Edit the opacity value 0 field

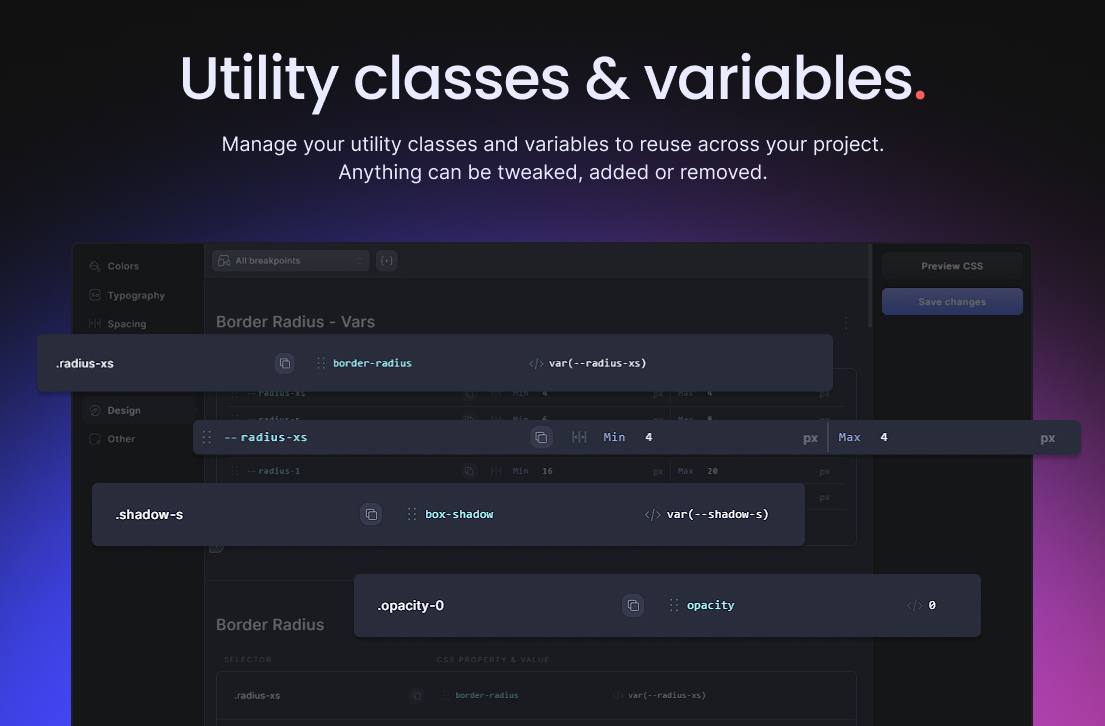click(932, 605)
